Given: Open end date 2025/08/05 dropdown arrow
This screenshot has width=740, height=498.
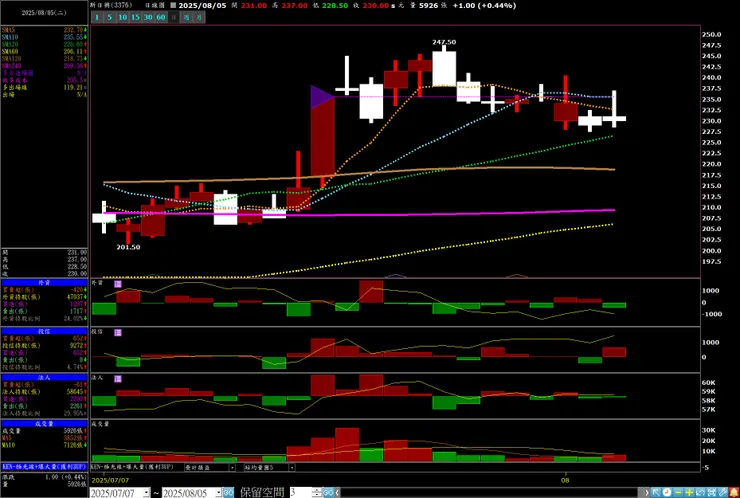Looking at the screenshot, I should point(219,493).
